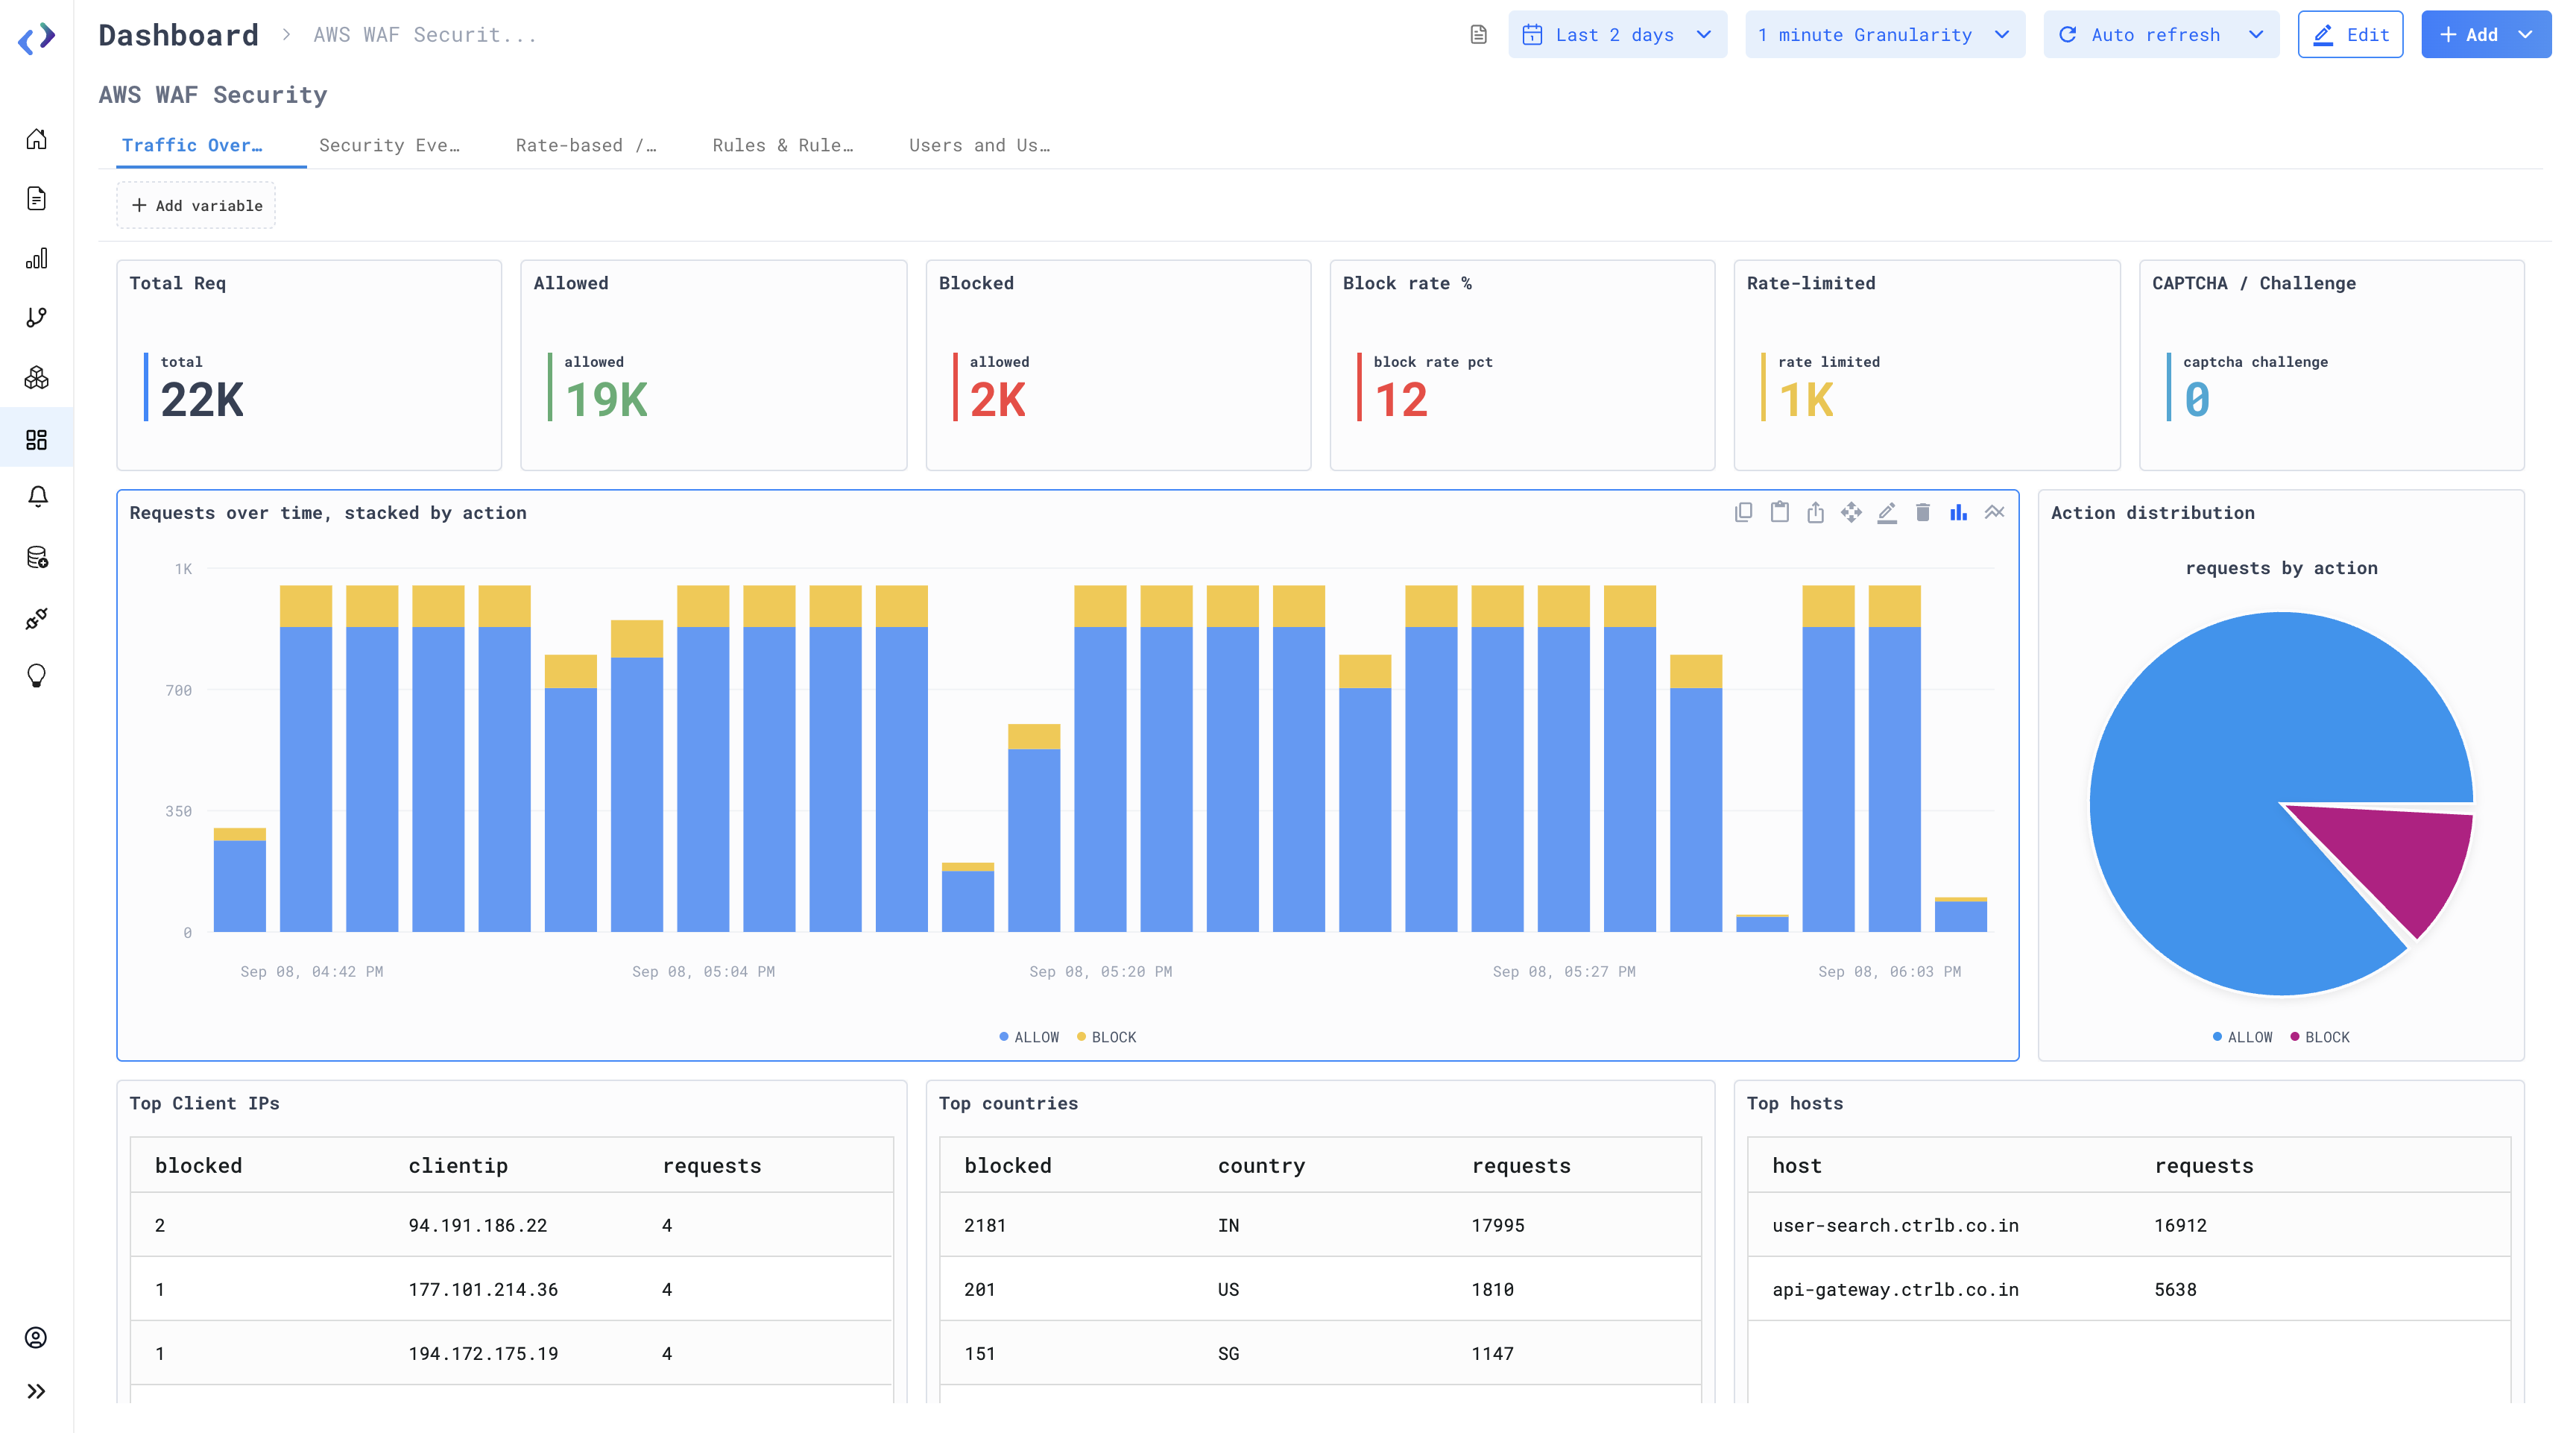Image resolution: width=2576 pixels, height=1433 pixels.
Task: Open the 1 minute Granularity dropdown
Action: coord(1884,35)
